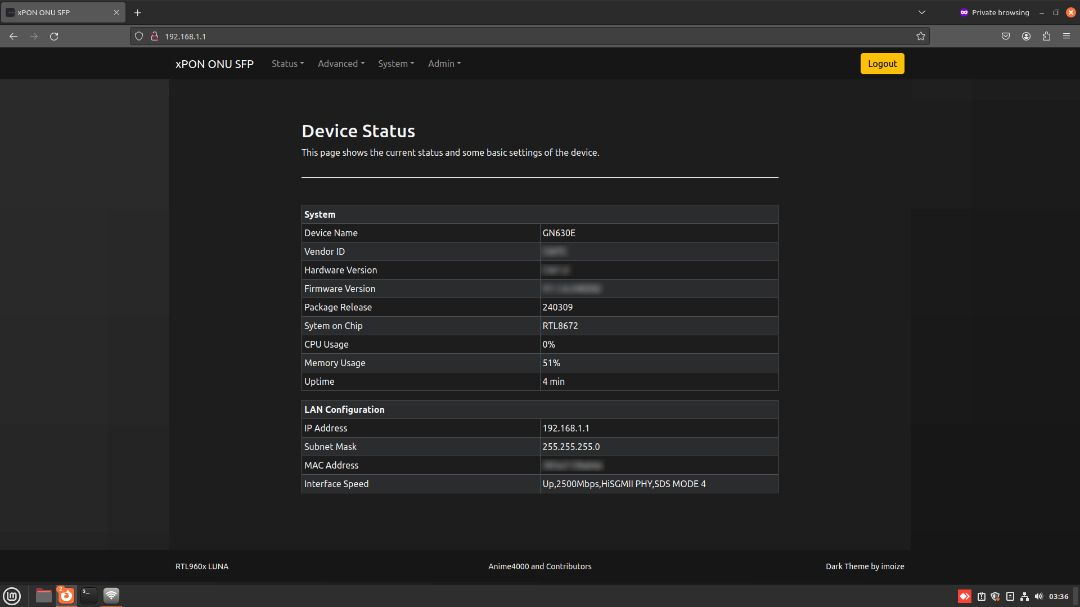Open the Linux Mint start menu
Image resolution: width=1080 pixels, height=607 pixels.
click(13, 596)
